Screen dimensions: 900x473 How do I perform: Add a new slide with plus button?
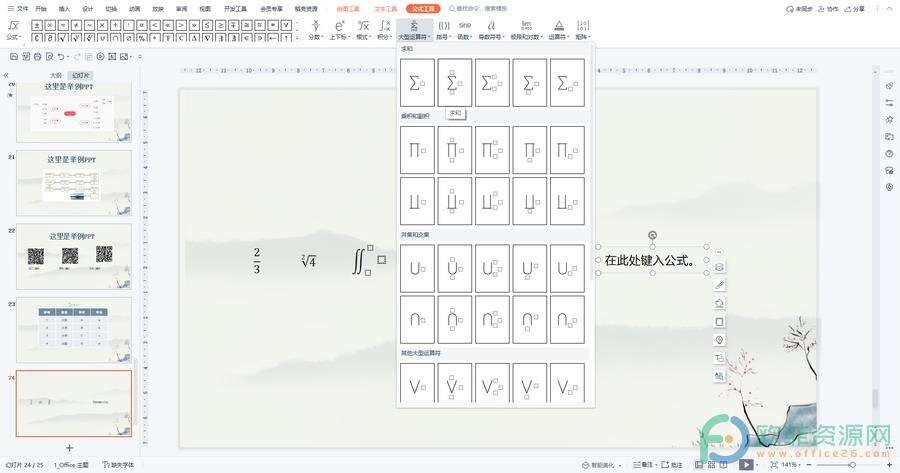69,448
